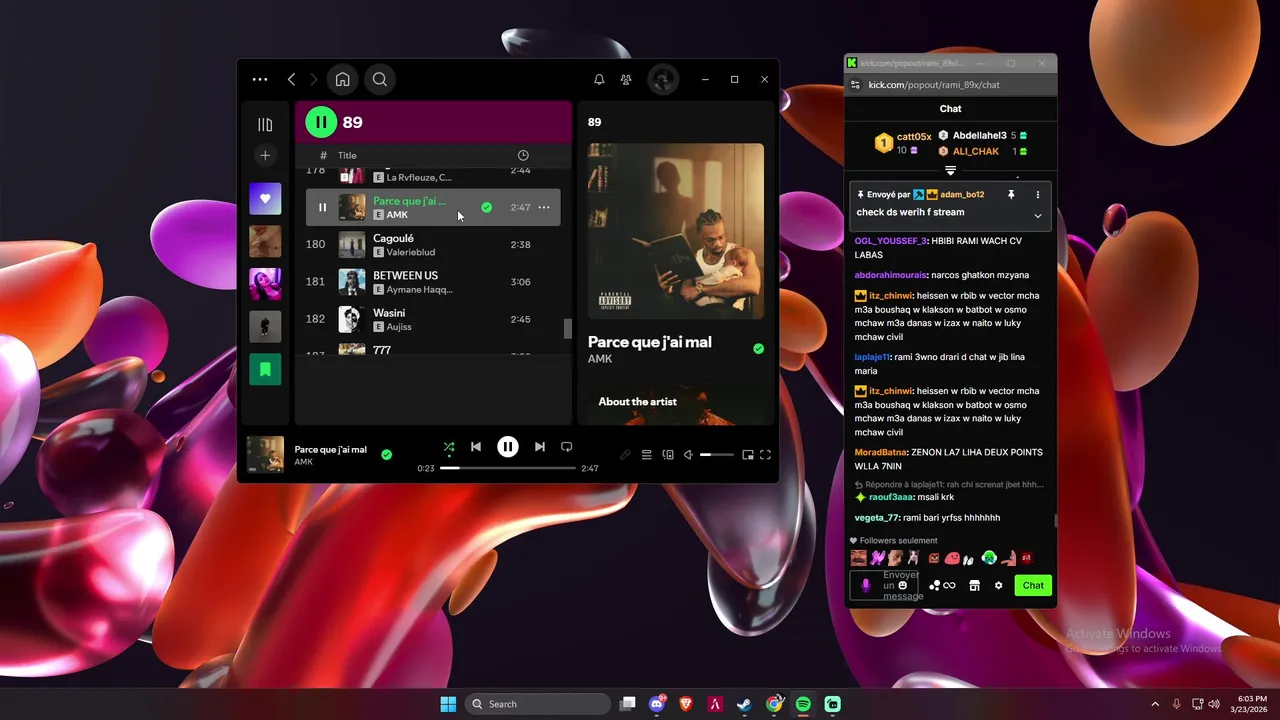Open the Windows Start menu
The width and height of the screenshot is (1280, 720).
point(448,704)
